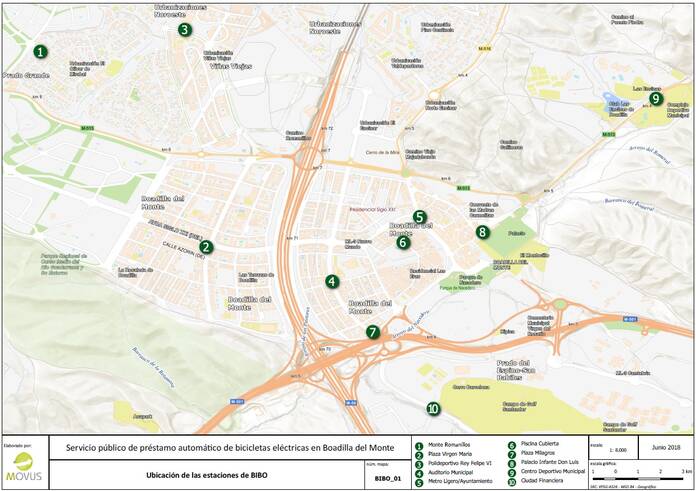This screenshot has height=491, width=696.
Task: Select station marker 6 on the map
Action: click(403, 242)
